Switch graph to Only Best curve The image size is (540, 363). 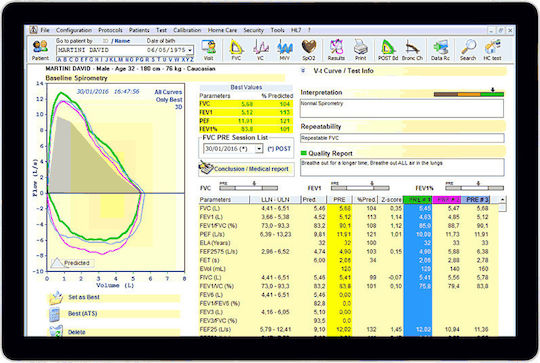coord(169,100)
